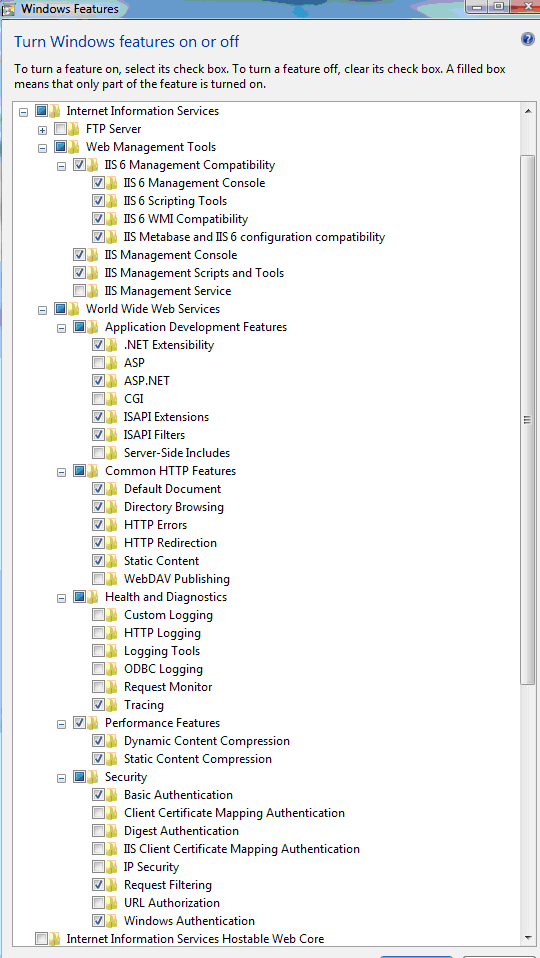The image size is (540, 958).
Task: Tick the Server-Side Includes checkbox
Action: (x=98, y=453)
